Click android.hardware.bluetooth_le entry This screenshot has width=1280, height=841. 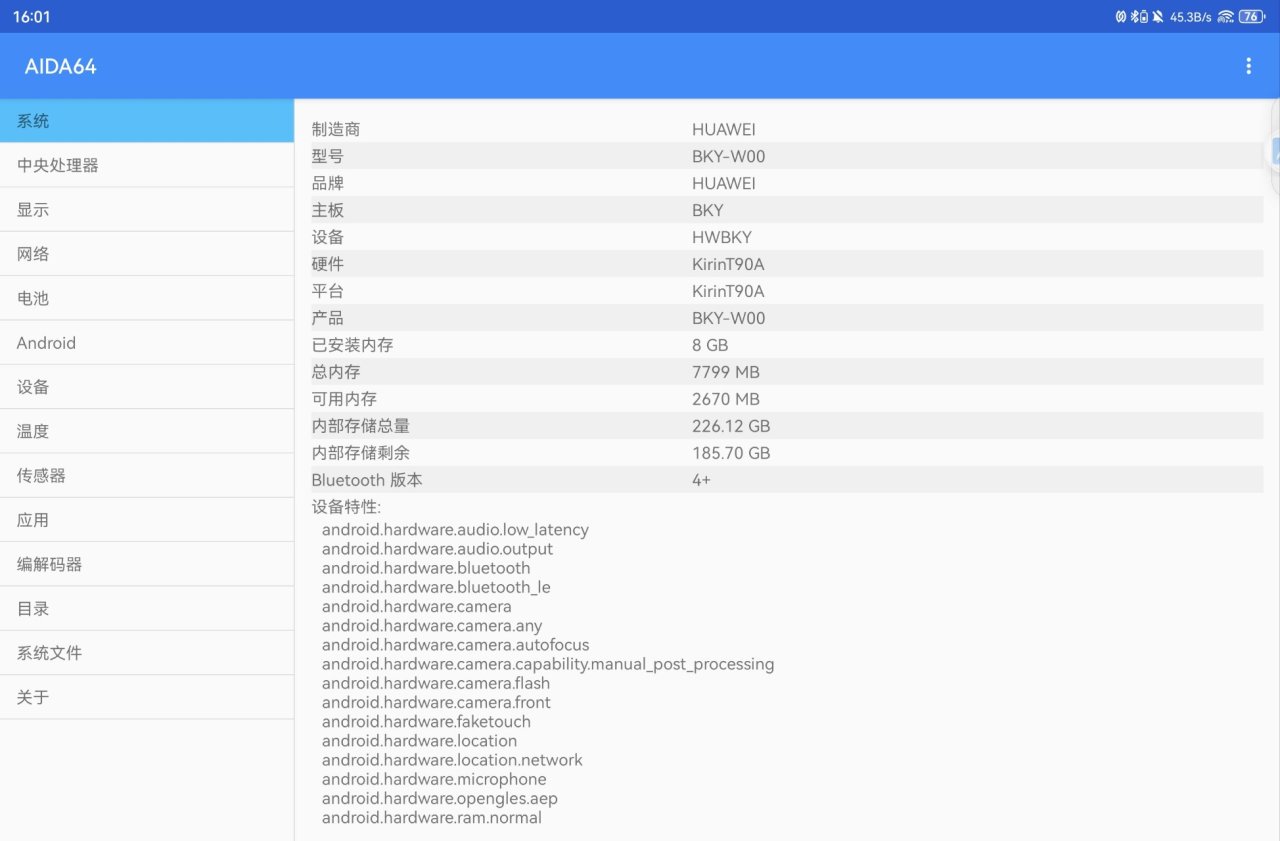[436, 587]
